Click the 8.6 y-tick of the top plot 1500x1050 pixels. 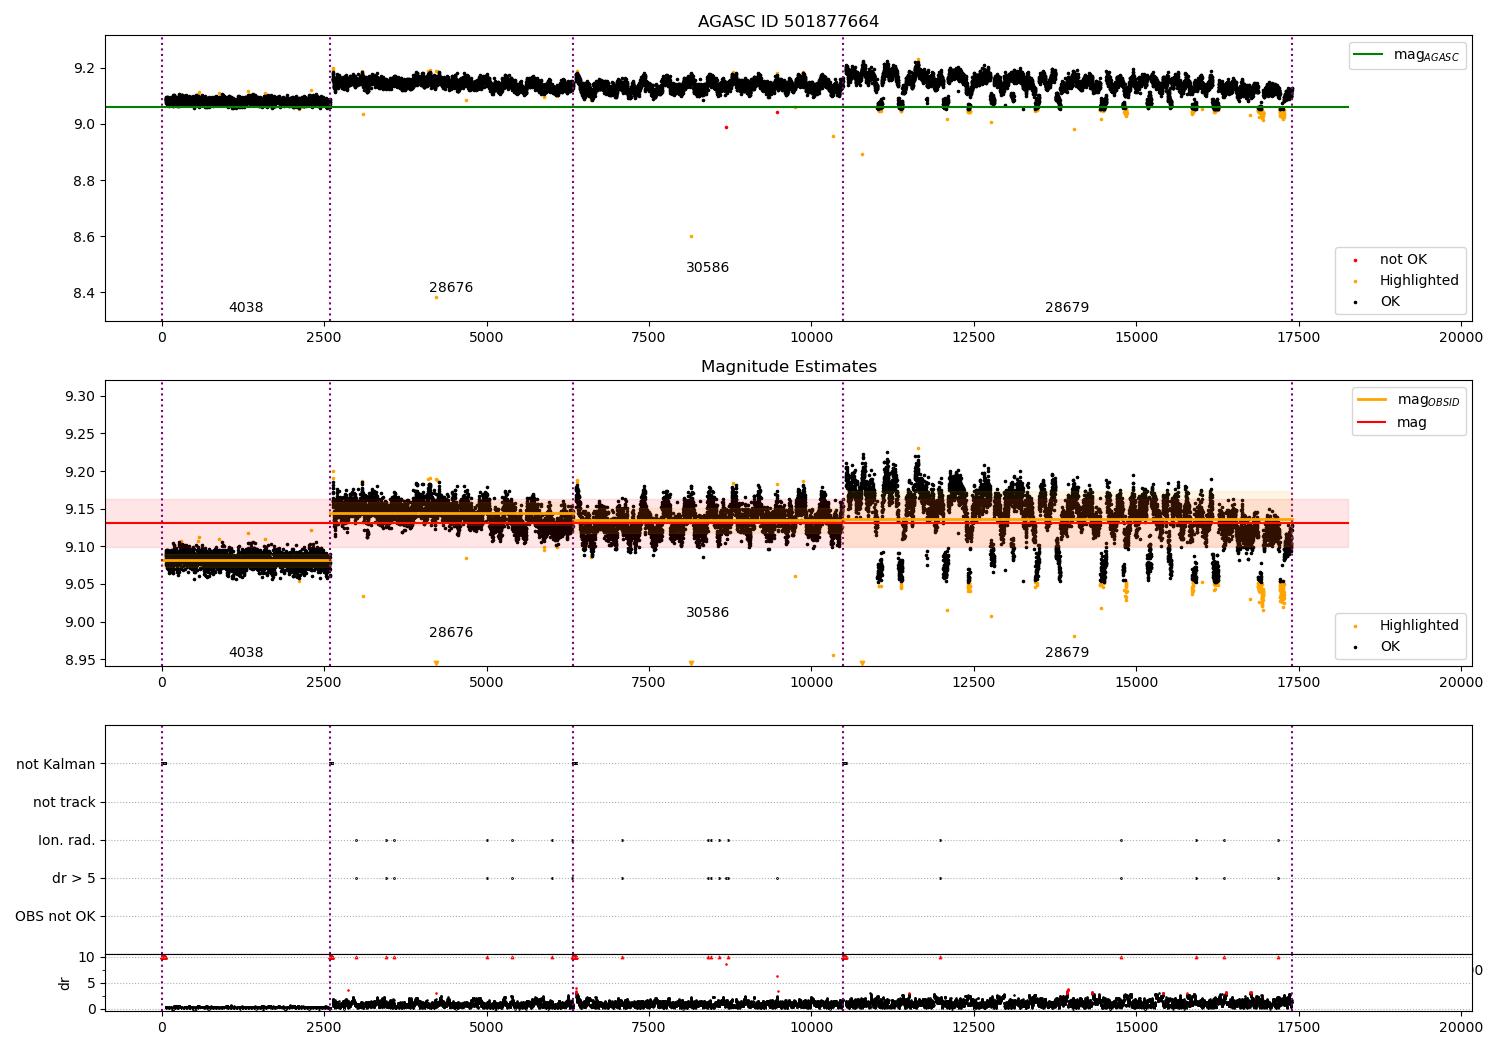(85, 238)
